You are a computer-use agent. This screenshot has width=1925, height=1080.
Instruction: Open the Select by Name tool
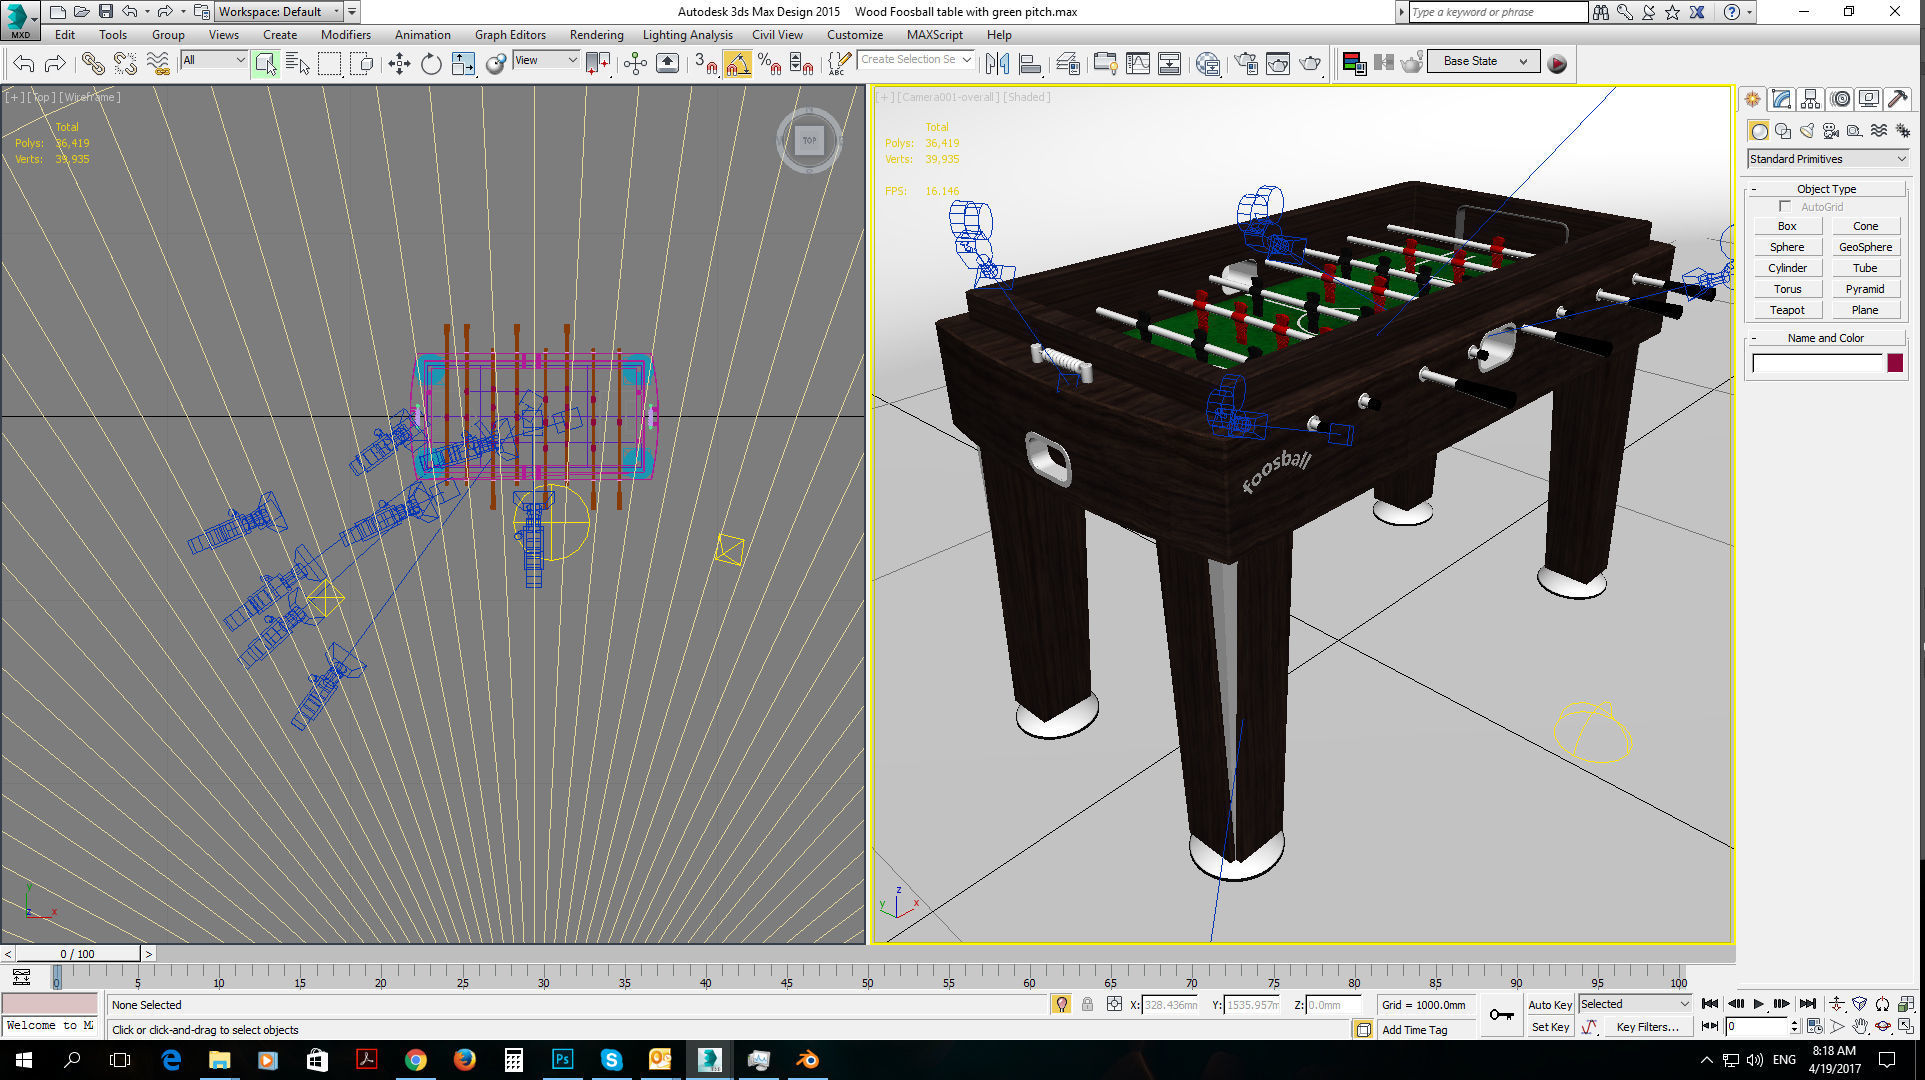click(x=298, y=64)
